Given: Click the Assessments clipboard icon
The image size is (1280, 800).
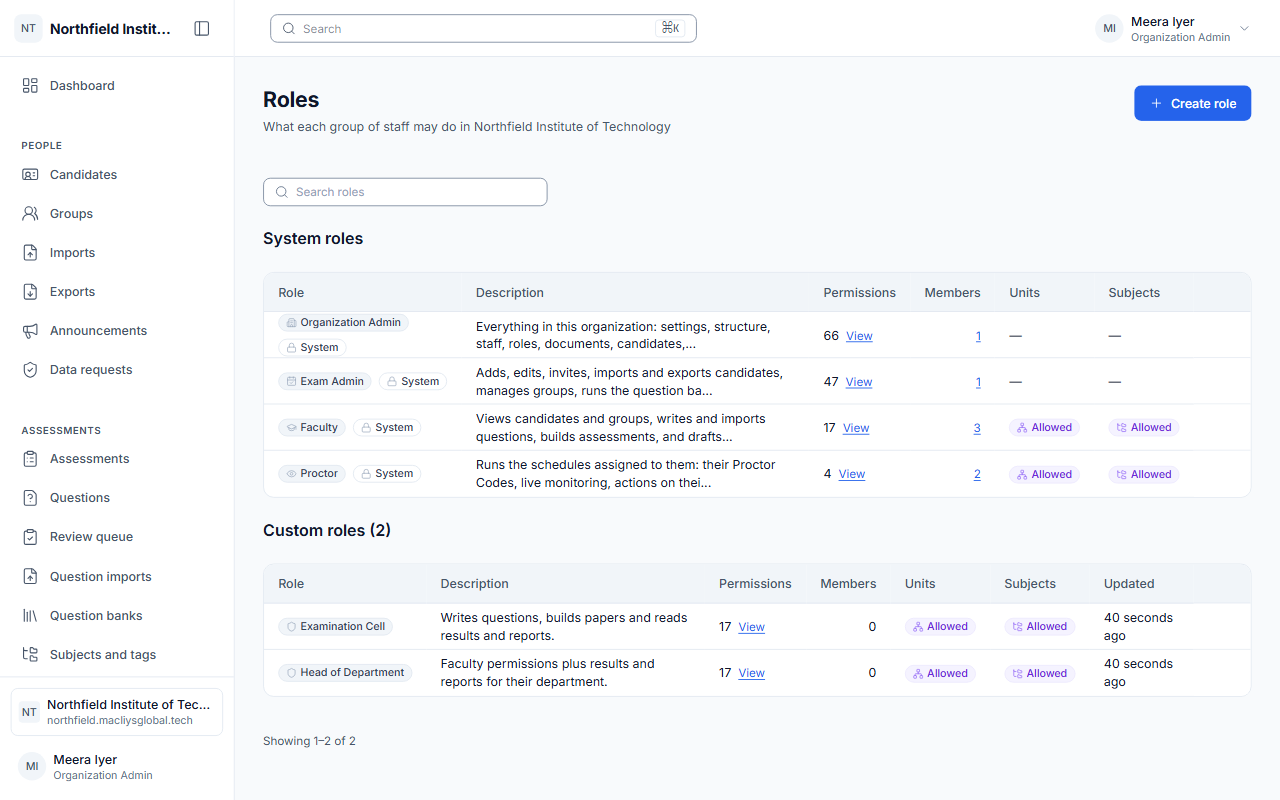Looking at the screenshot, I should [x=30, y=459].
